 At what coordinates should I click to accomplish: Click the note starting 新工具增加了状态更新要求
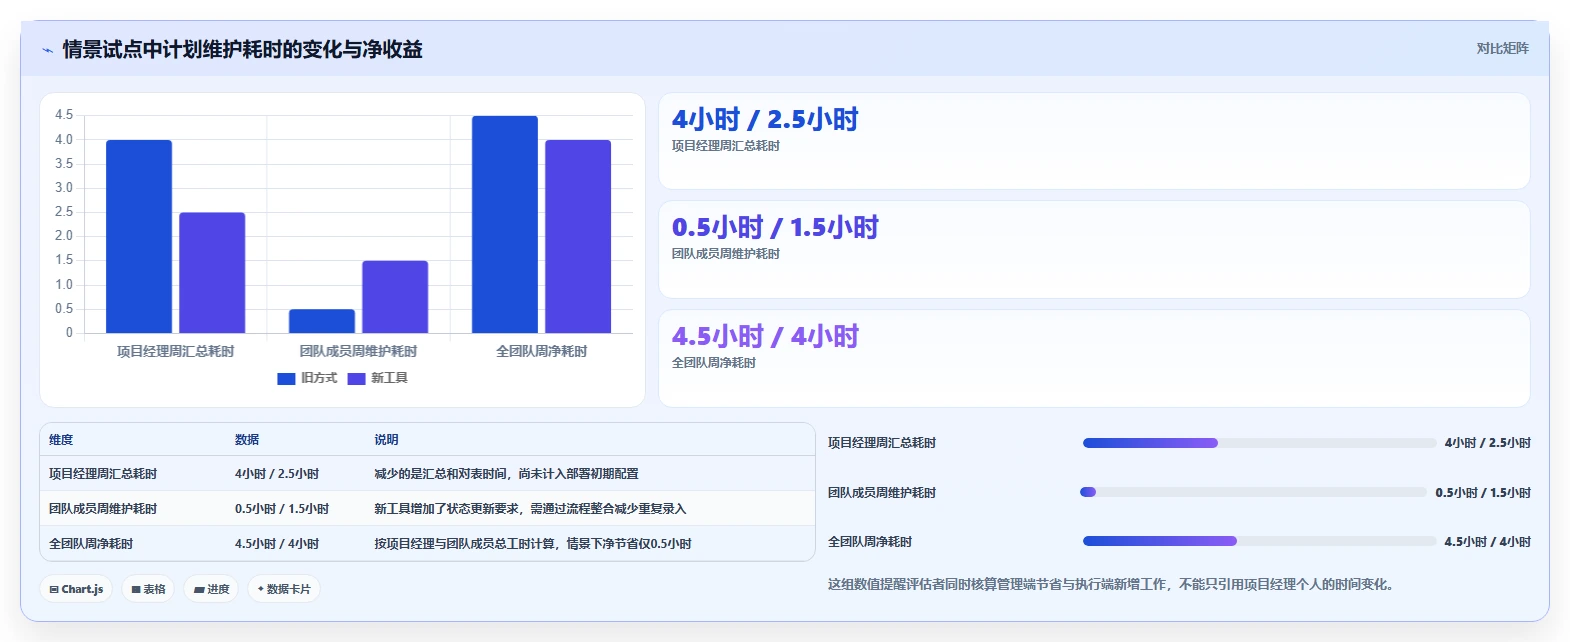530,509
